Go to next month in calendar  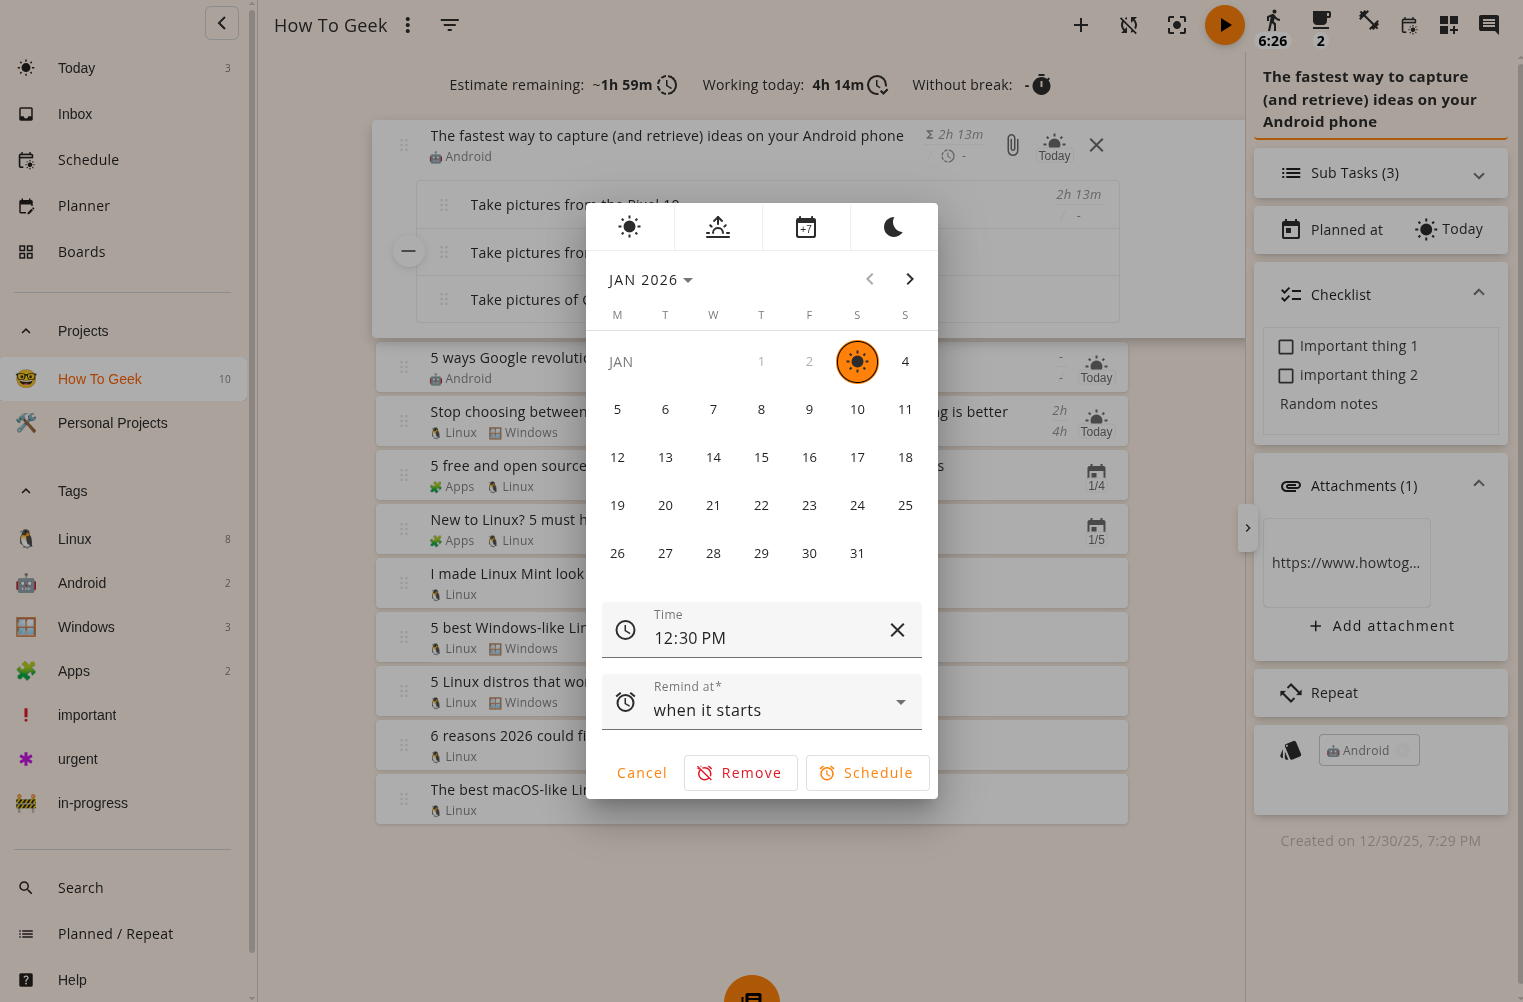click(x=910, y=279)
